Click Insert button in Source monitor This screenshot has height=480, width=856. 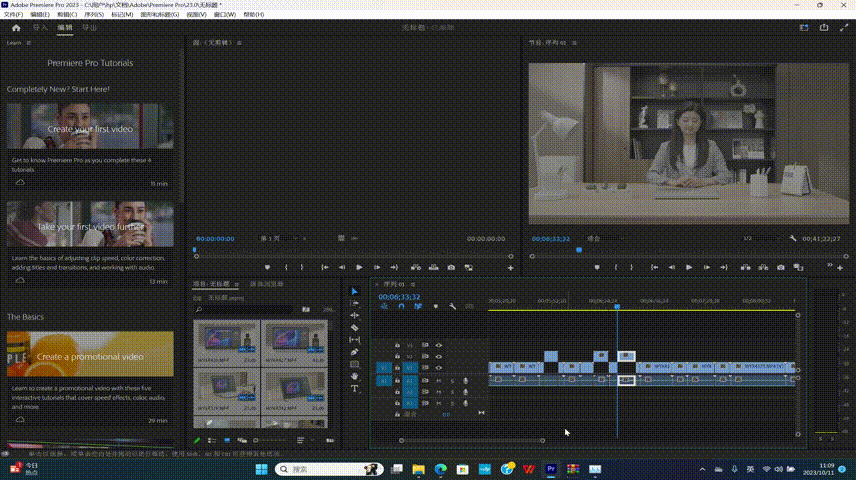416,268
